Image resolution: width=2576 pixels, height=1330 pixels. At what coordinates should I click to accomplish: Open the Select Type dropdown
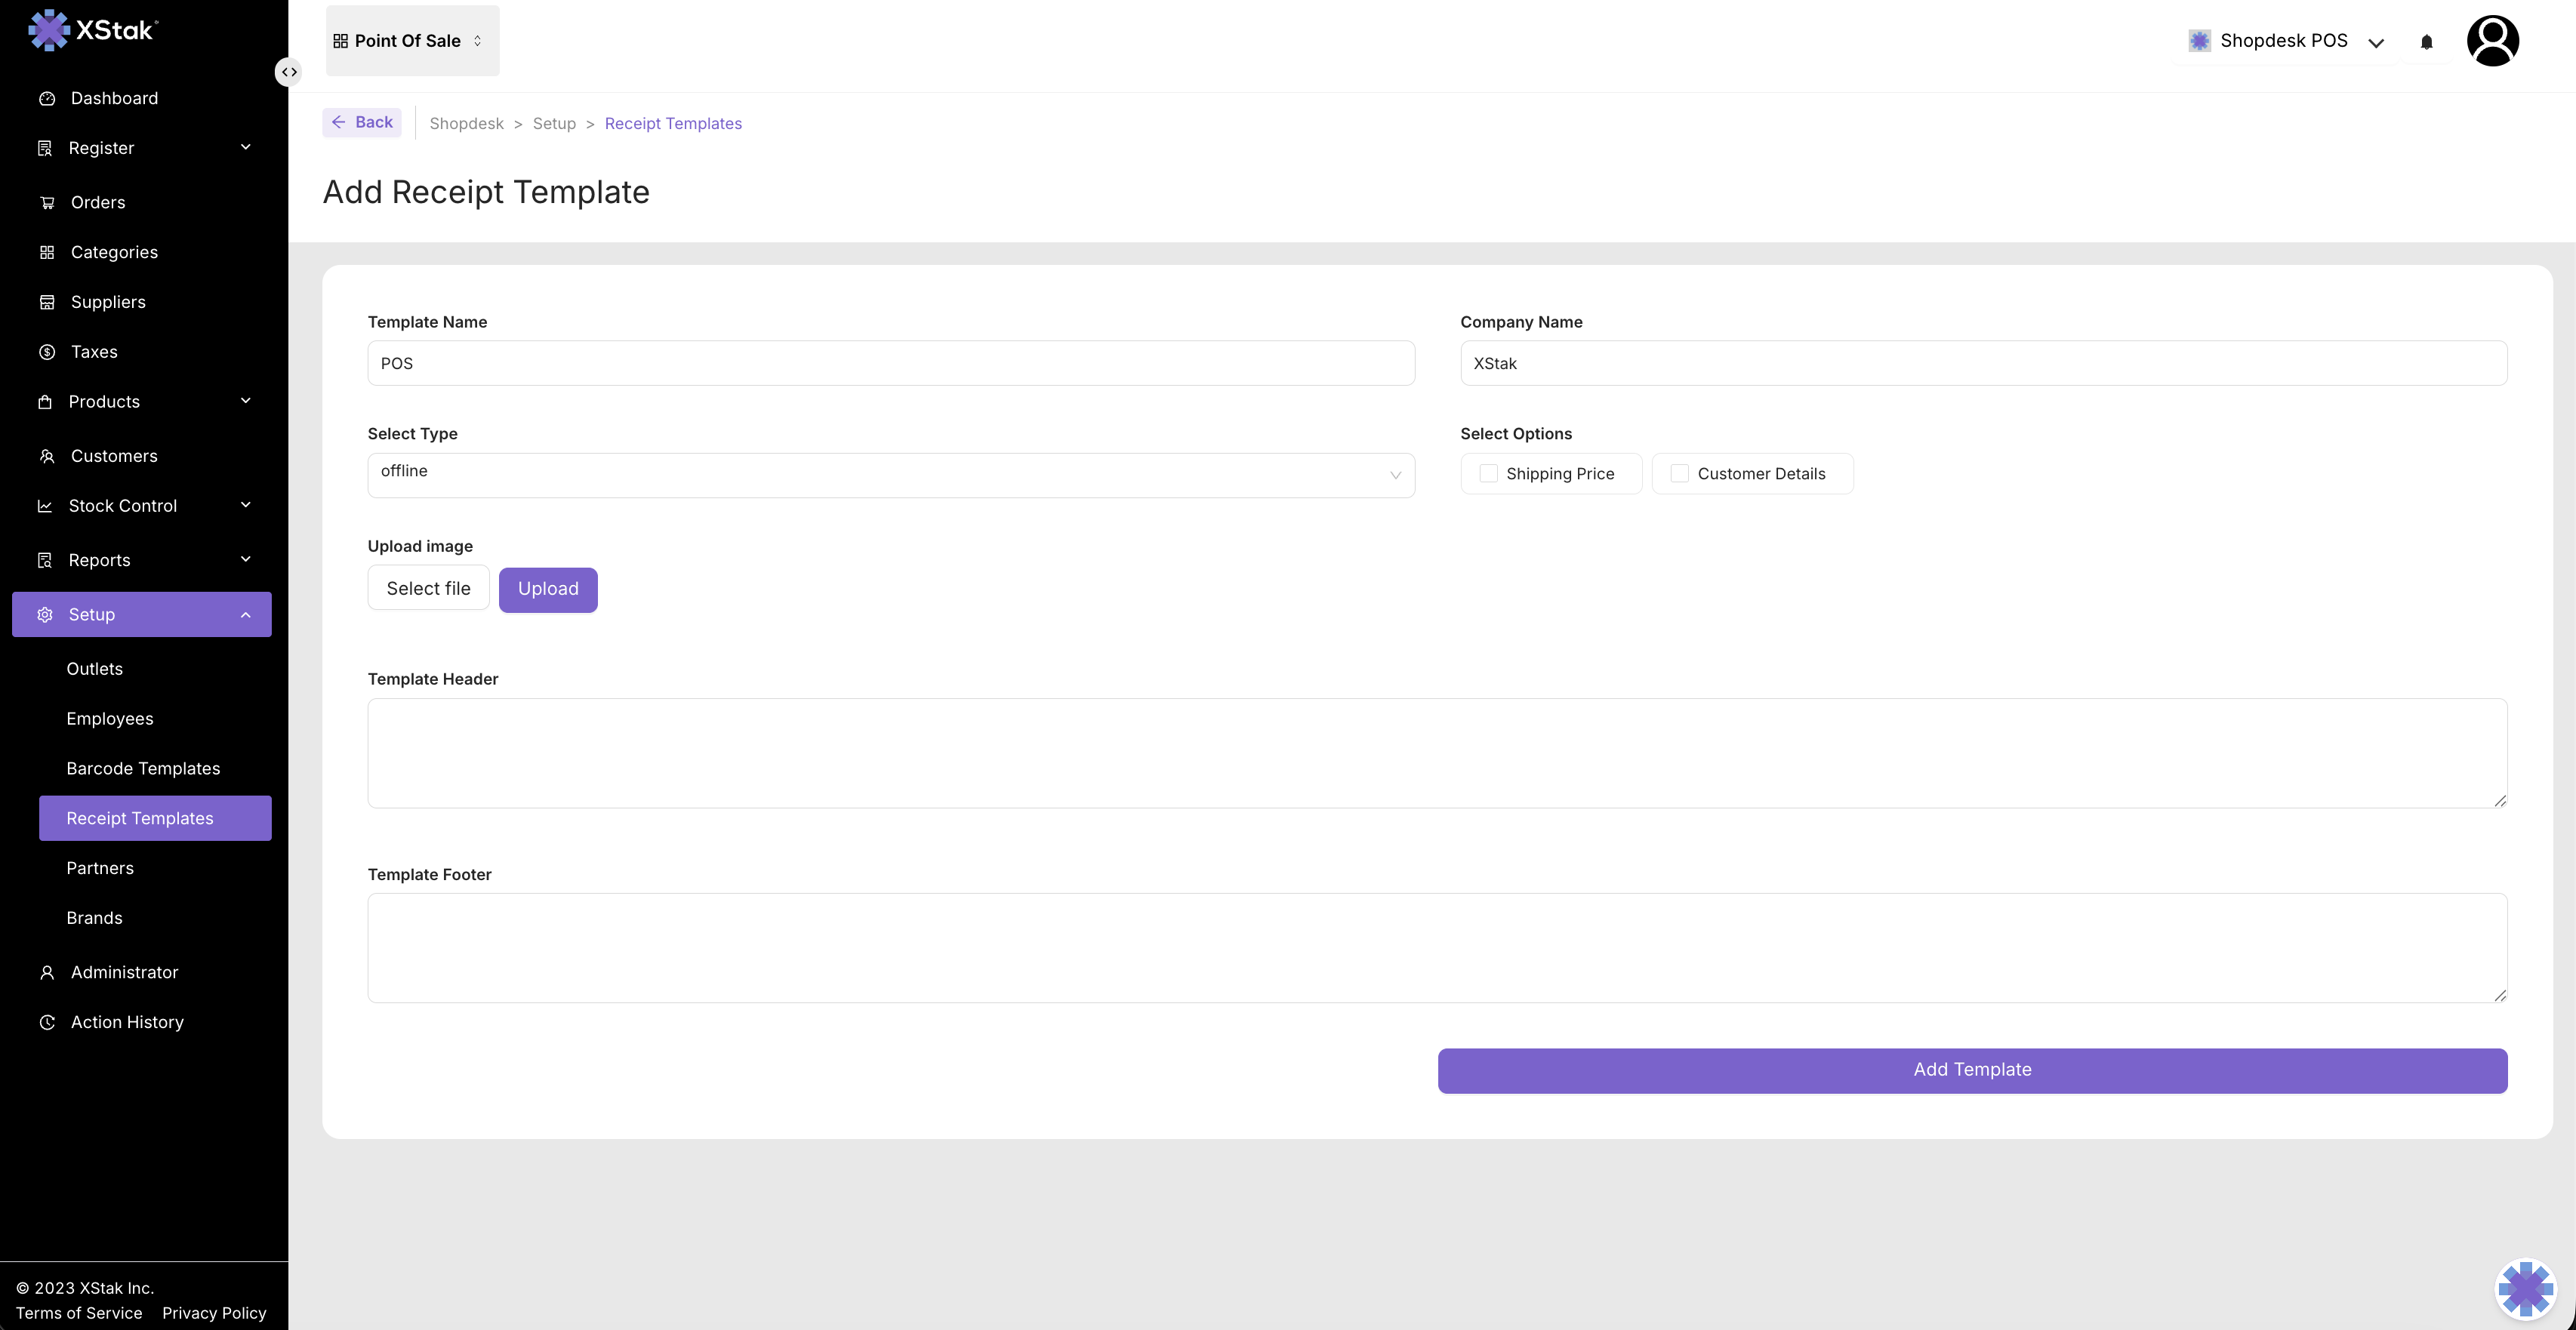(891, 475)
